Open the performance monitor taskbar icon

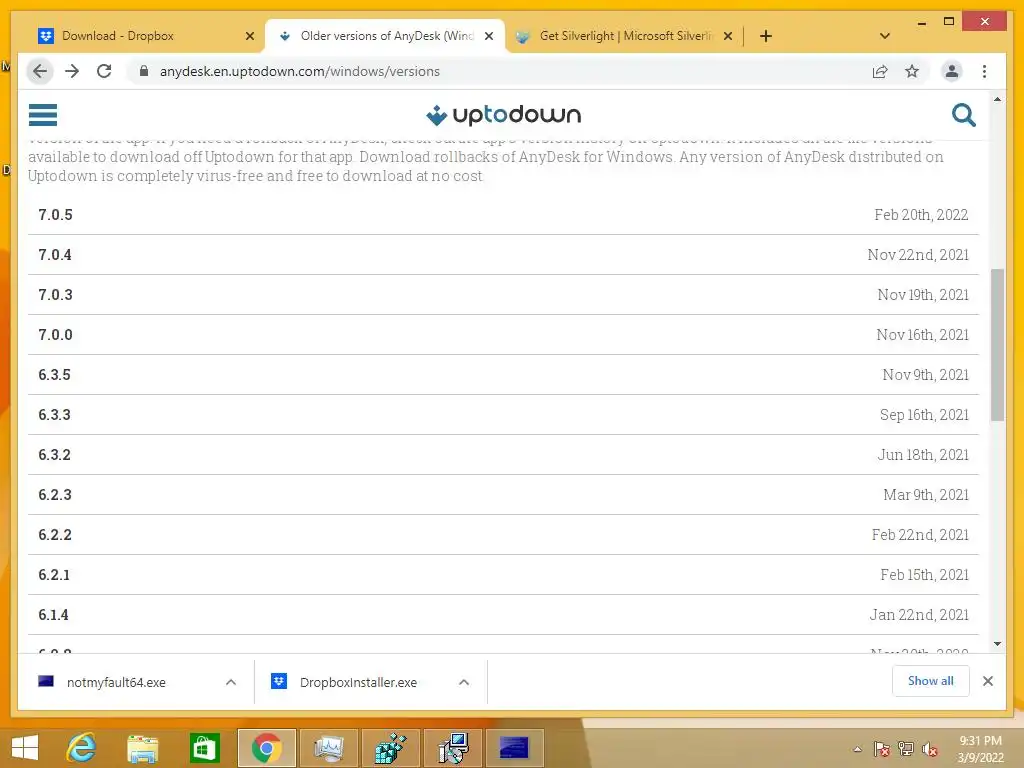[328, 748]
